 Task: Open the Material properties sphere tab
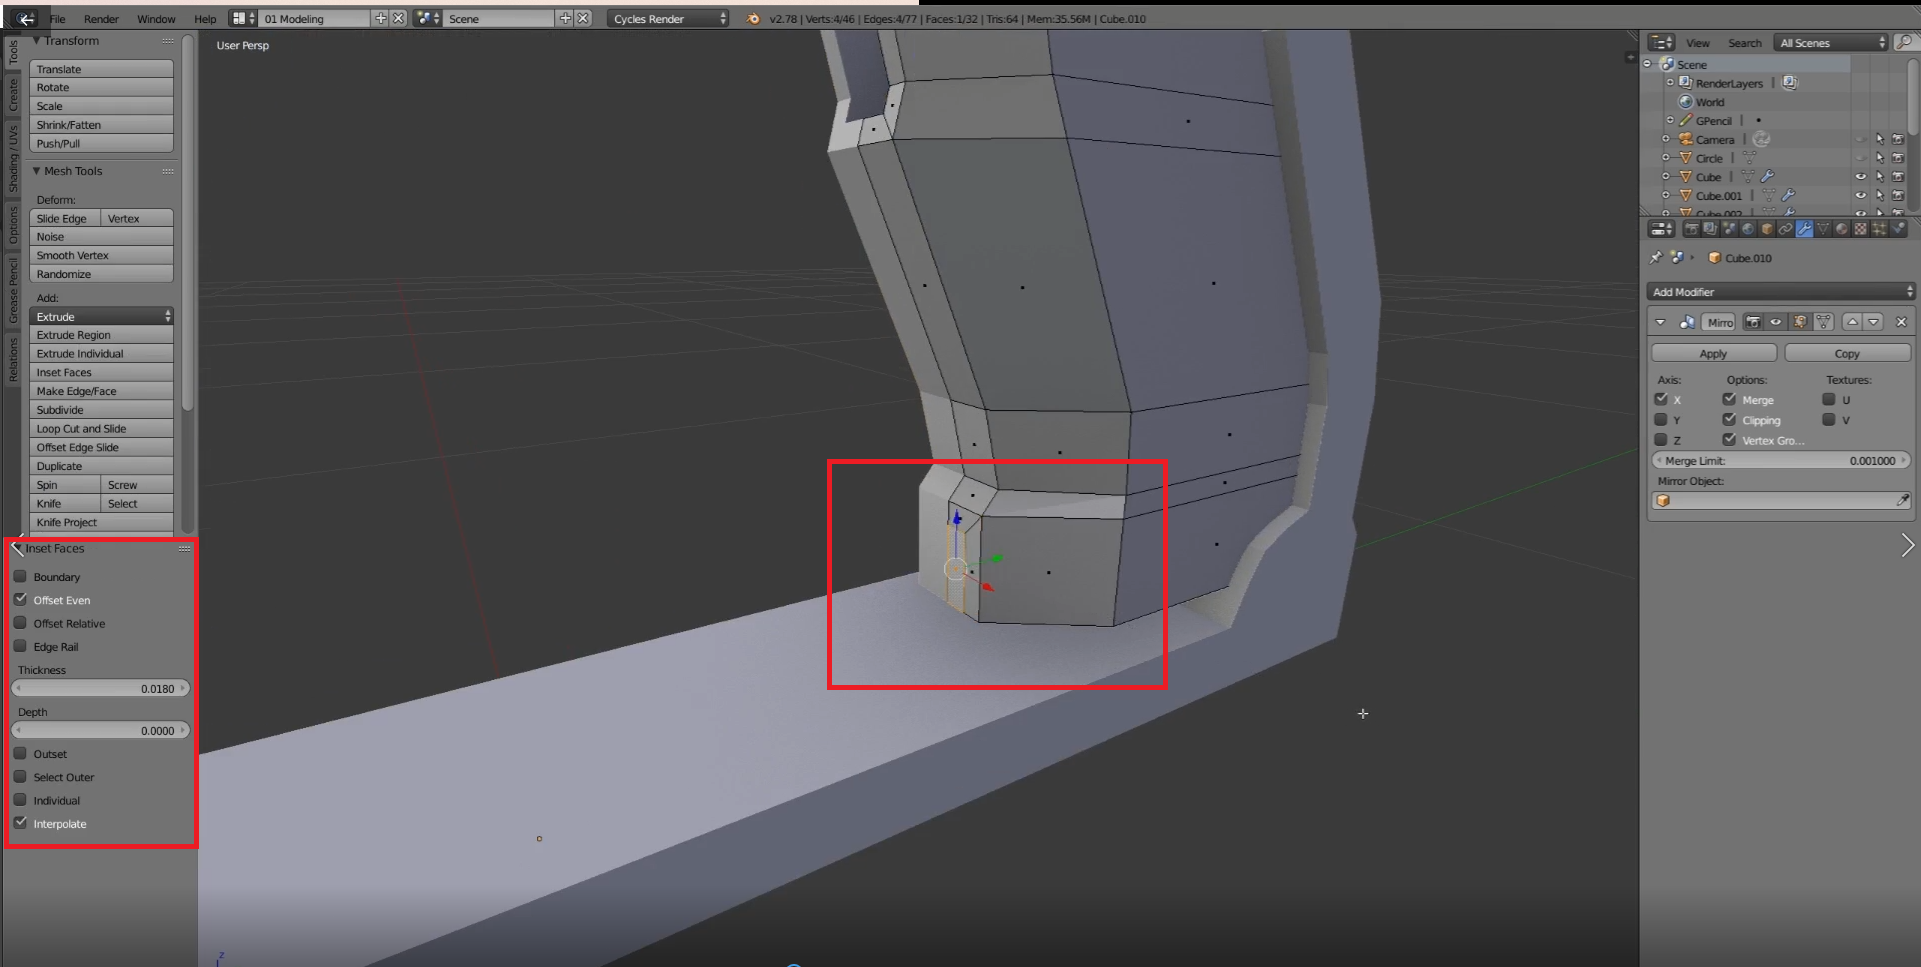(x=1842, y=229)
